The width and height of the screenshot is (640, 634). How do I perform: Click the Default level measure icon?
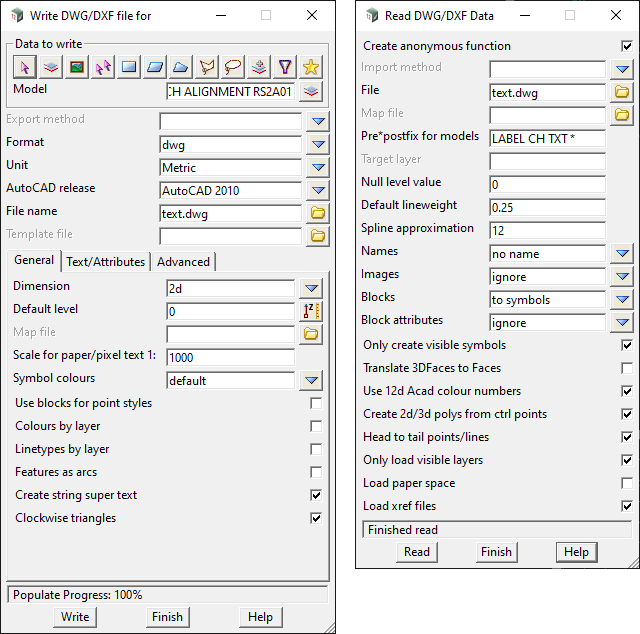[x=311, y=310]
